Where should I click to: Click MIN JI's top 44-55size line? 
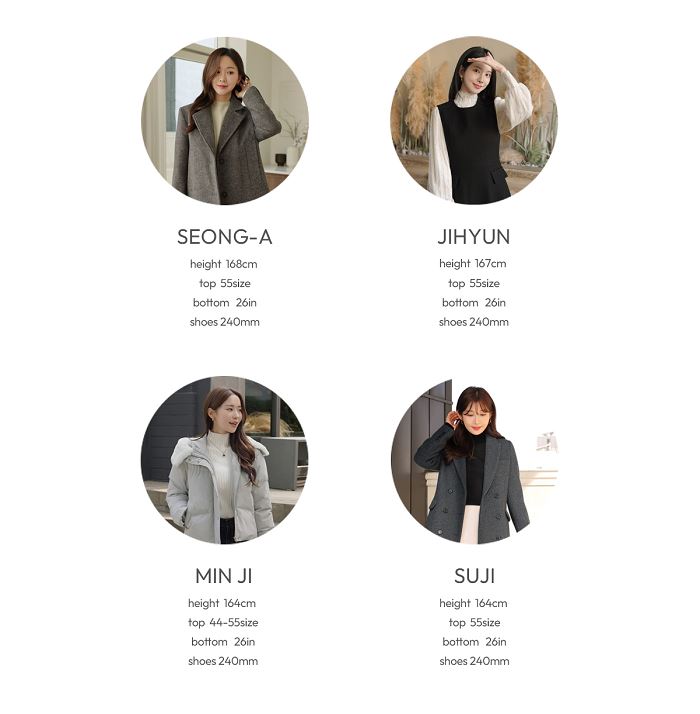click(223, 622)
